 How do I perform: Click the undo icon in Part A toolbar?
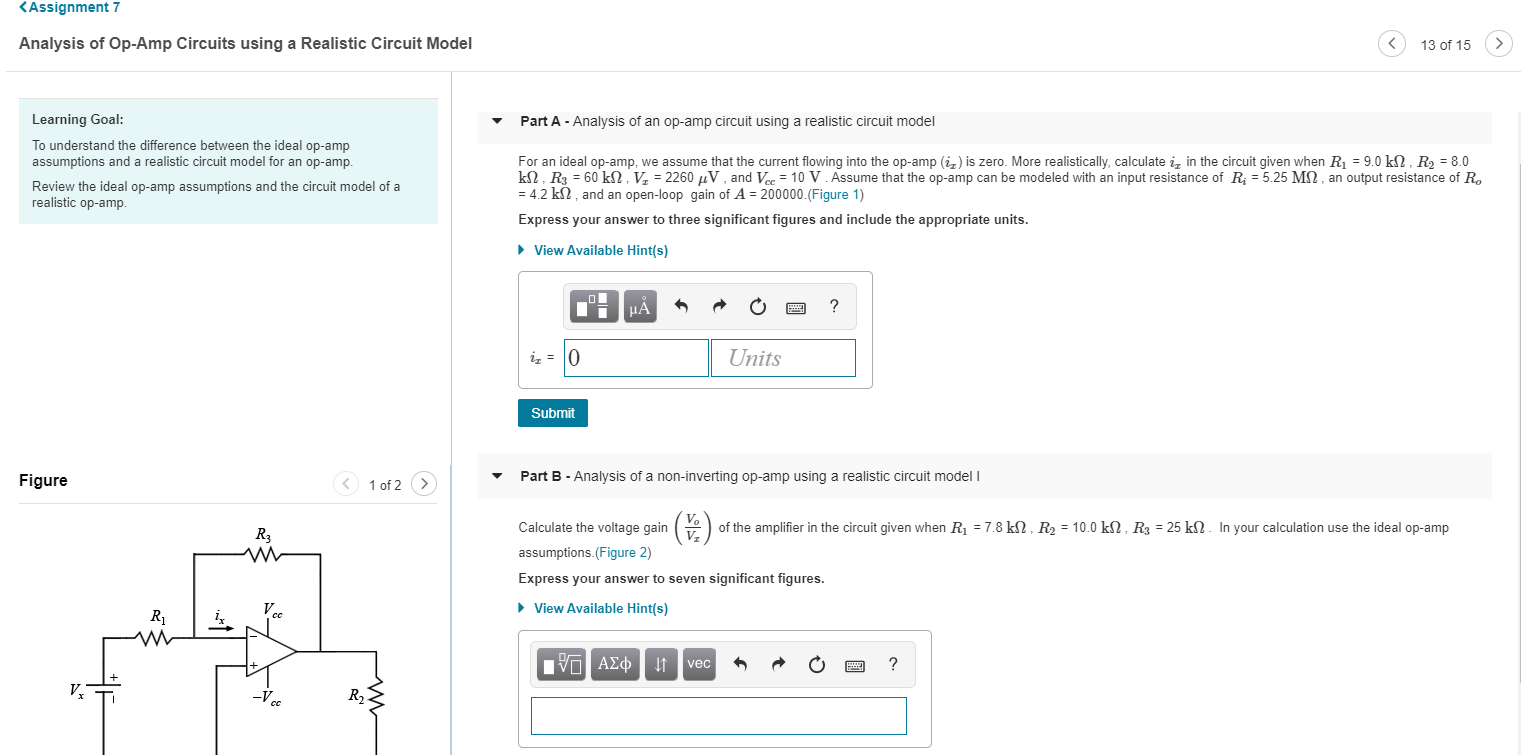[x=681, y=306]
